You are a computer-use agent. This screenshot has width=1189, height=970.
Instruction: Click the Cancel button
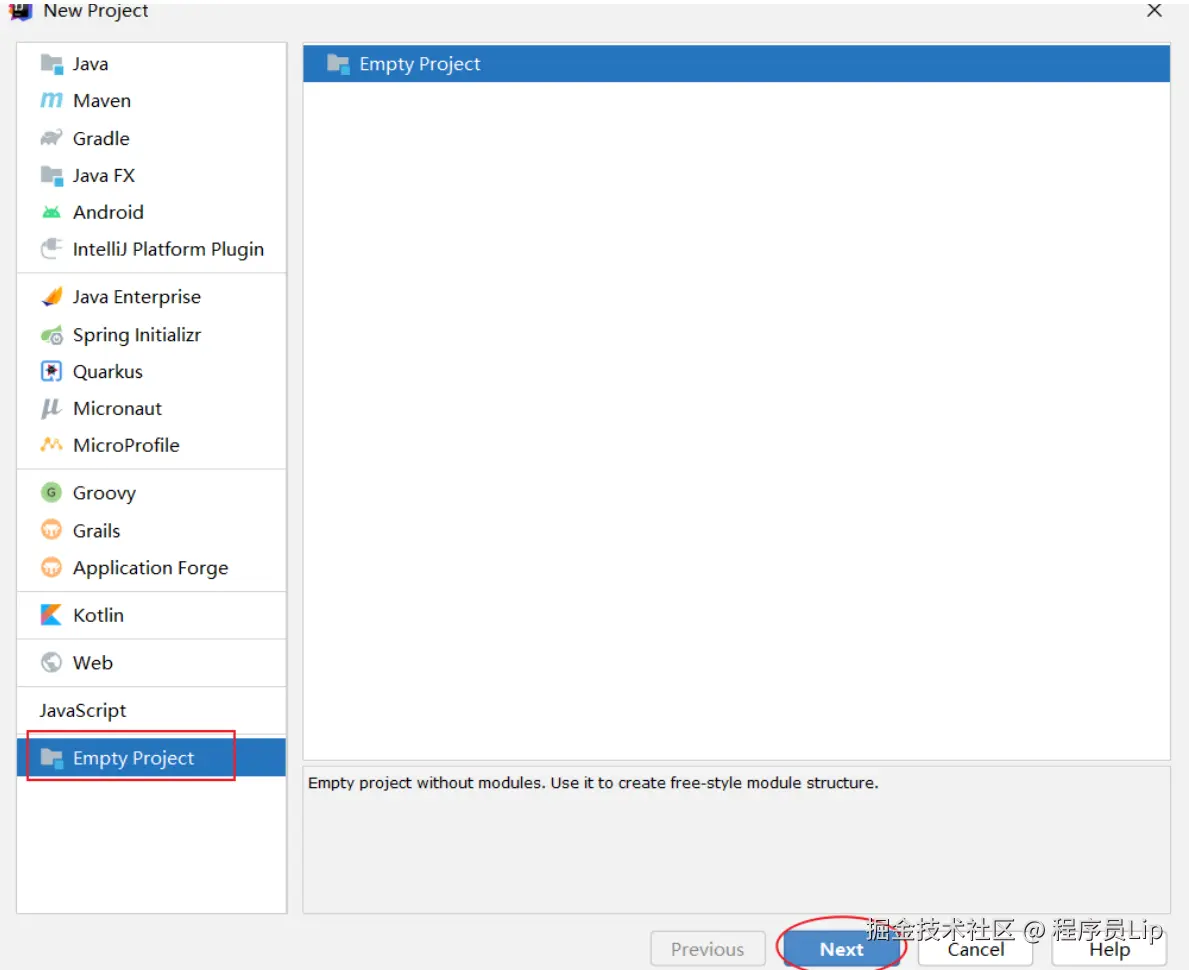(975, 949)
